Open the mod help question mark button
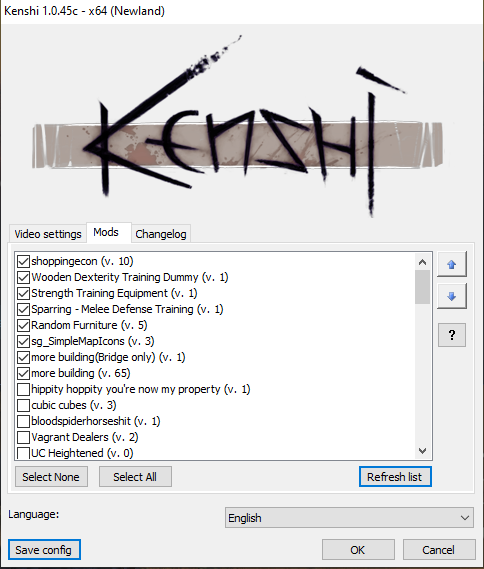The image size is (484, 569). (x=452, y=335)
